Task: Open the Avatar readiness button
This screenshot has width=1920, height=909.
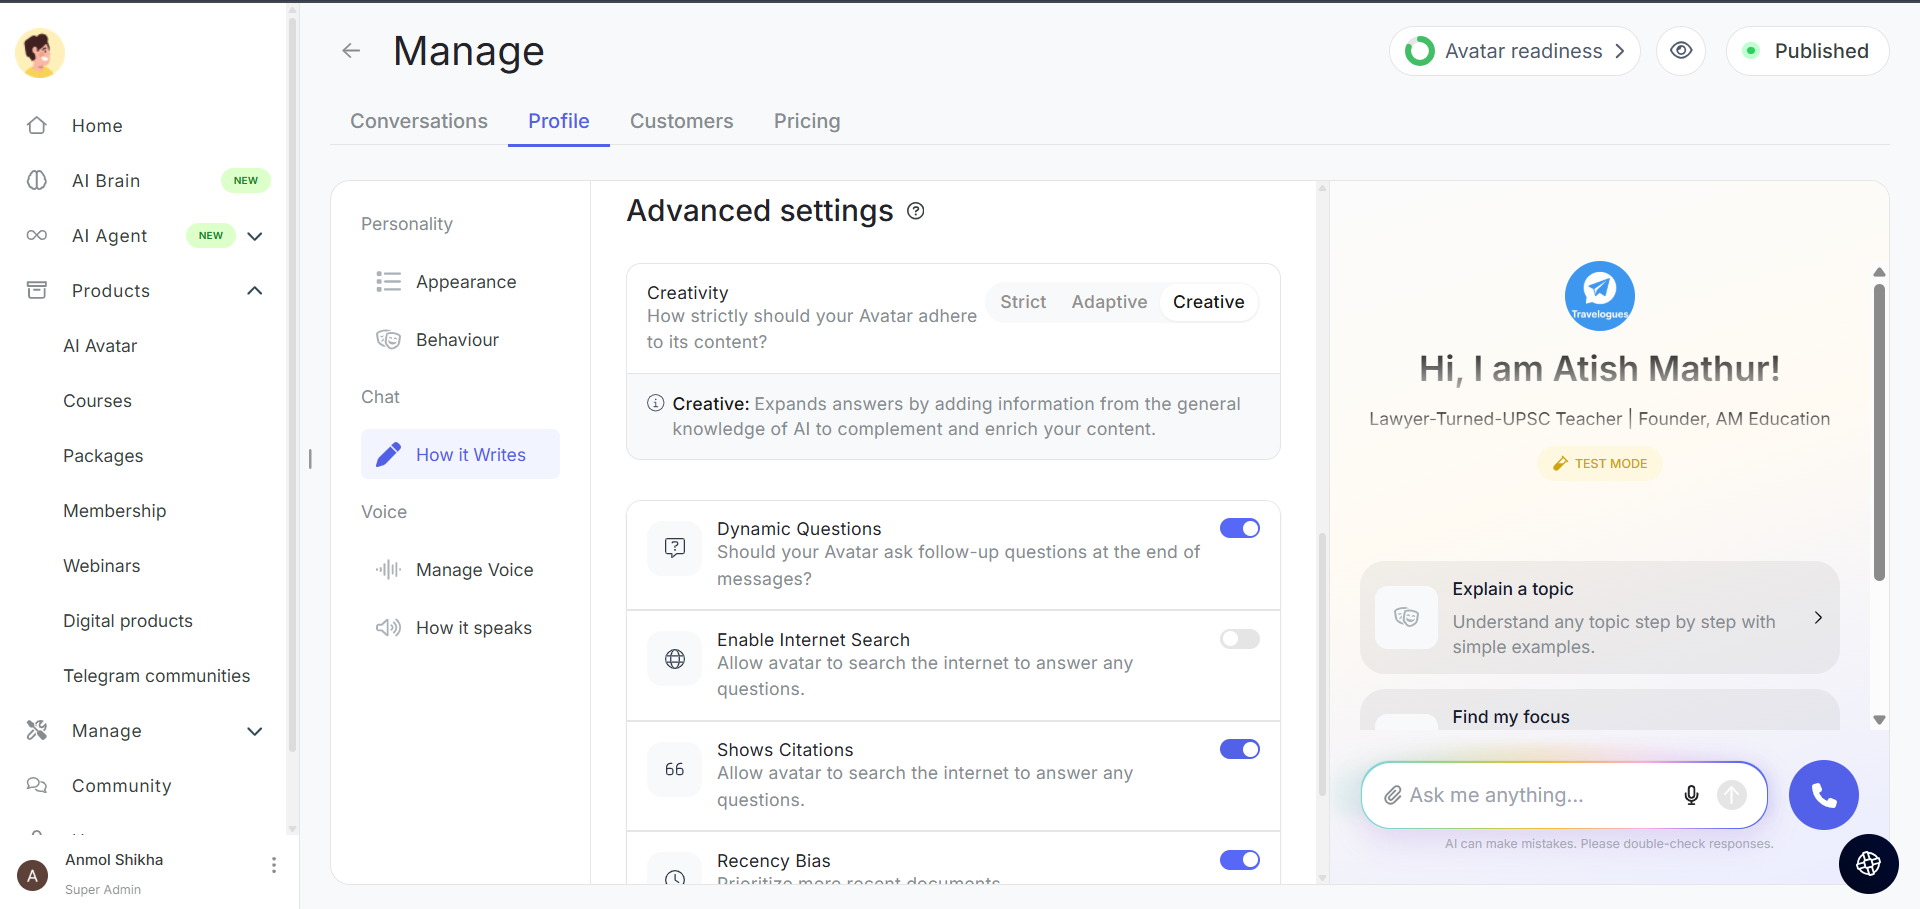Action: pyautogui.click(x=1514, y=51)
